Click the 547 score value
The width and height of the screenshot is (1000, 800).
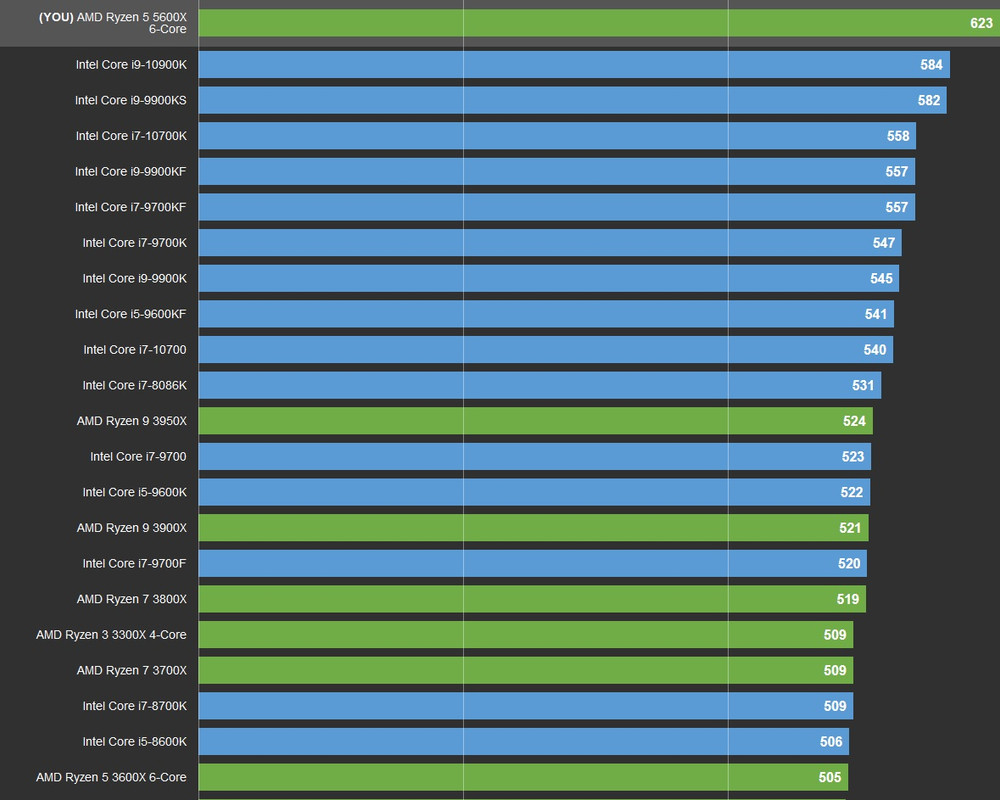(884, 243)
